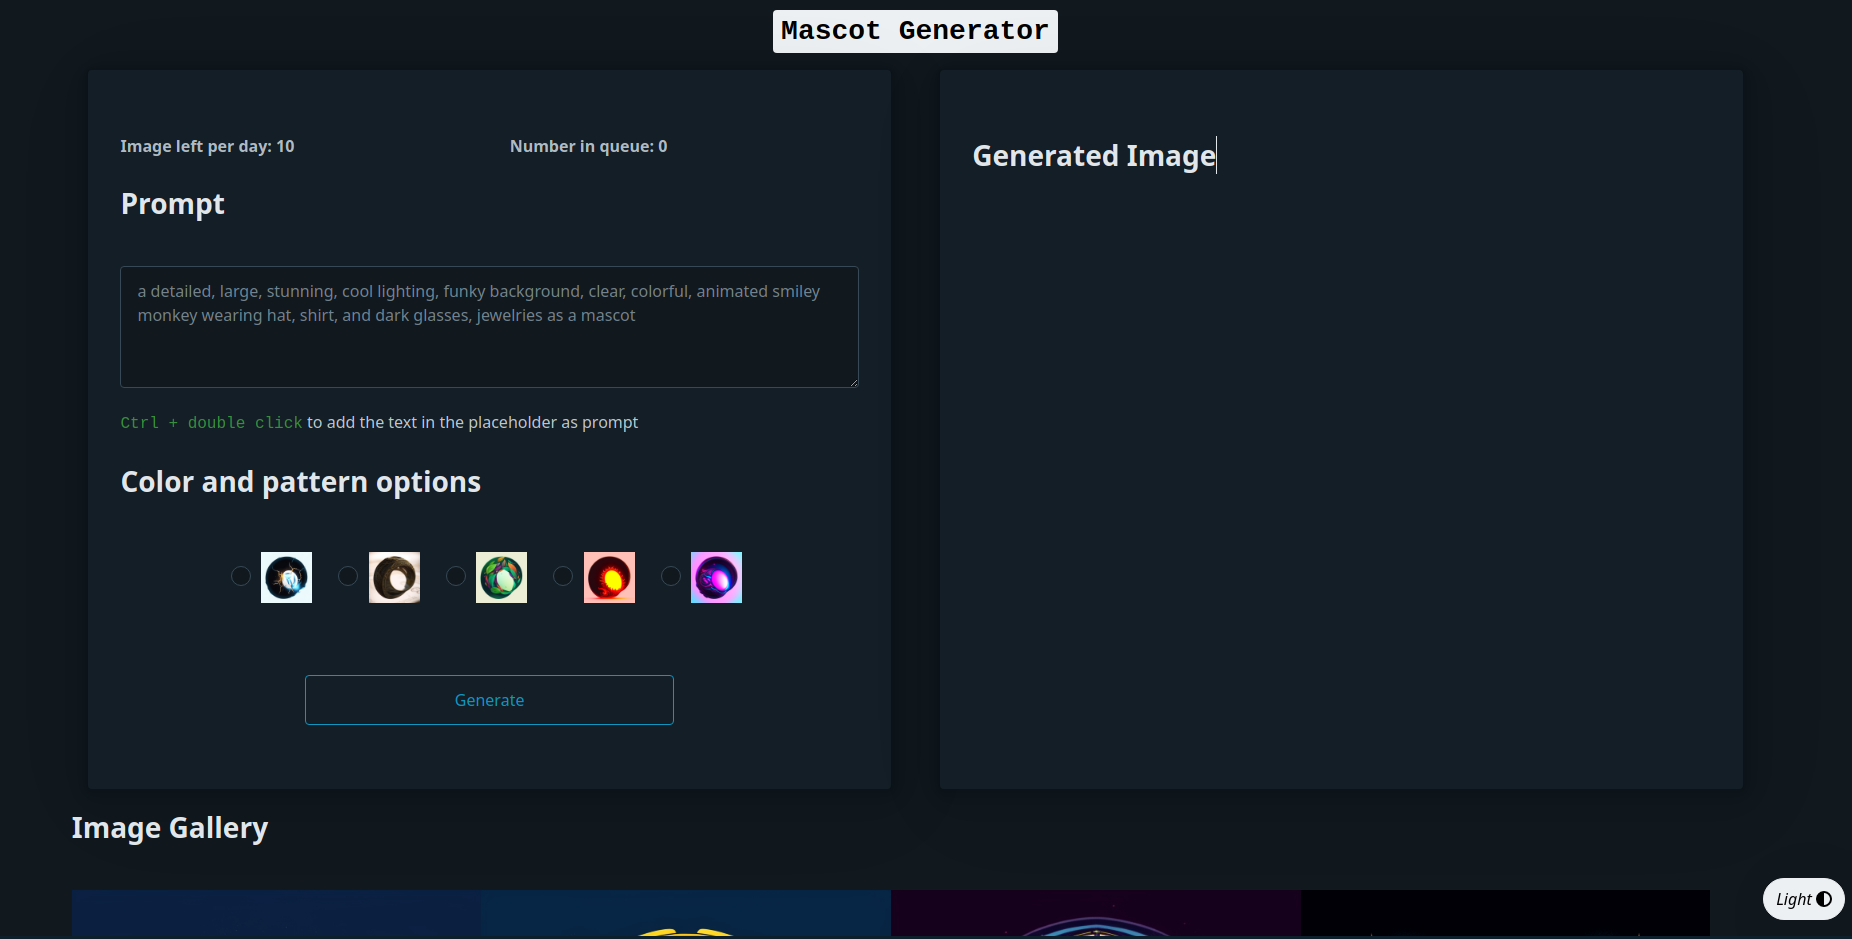Open the gallery thumbnail with yellow arc

point(686,914)
